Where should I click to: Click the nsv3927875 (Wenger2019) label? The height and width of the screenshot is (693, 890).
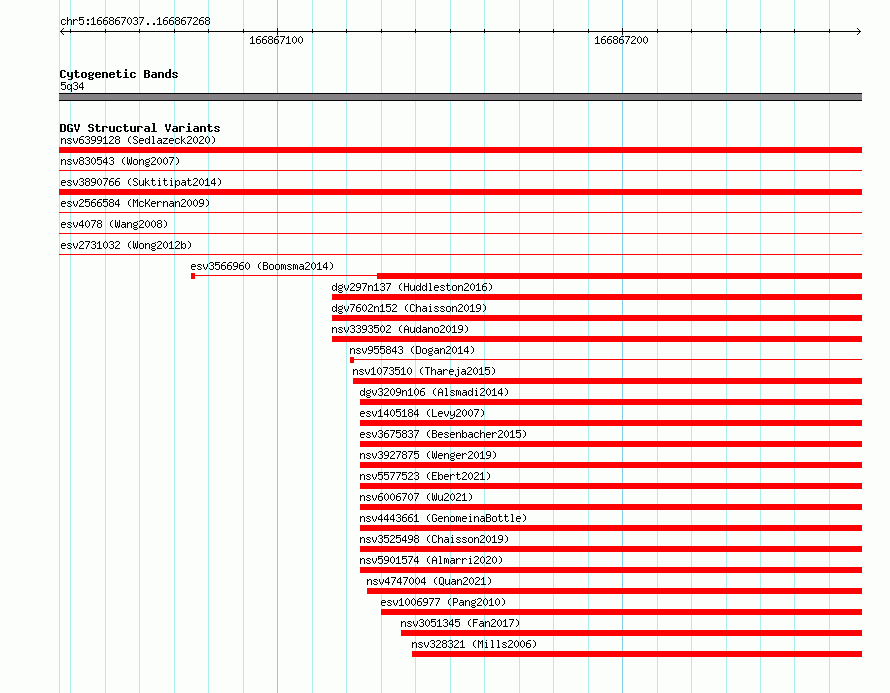pos(428,455)
